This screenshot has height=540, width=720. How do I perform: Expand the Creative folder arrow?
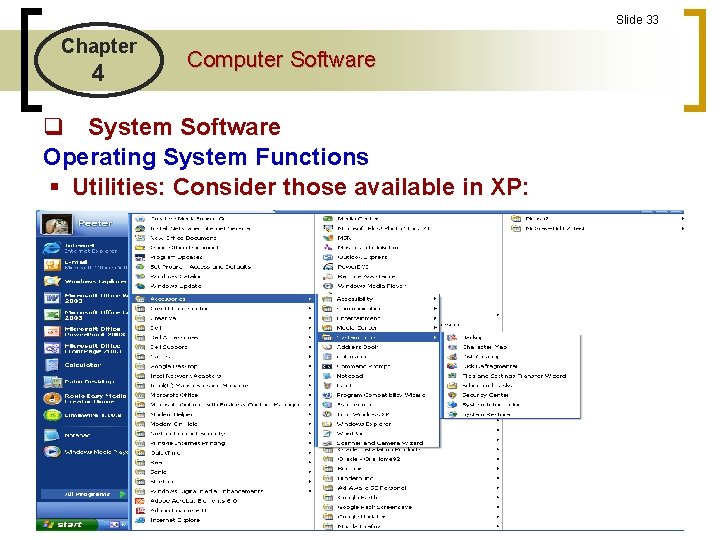310,318
